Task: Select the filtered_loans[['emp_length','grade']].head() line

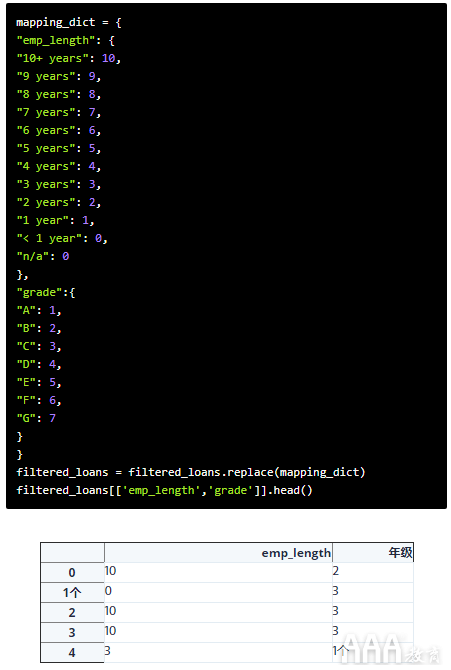Action: [165, 490]
